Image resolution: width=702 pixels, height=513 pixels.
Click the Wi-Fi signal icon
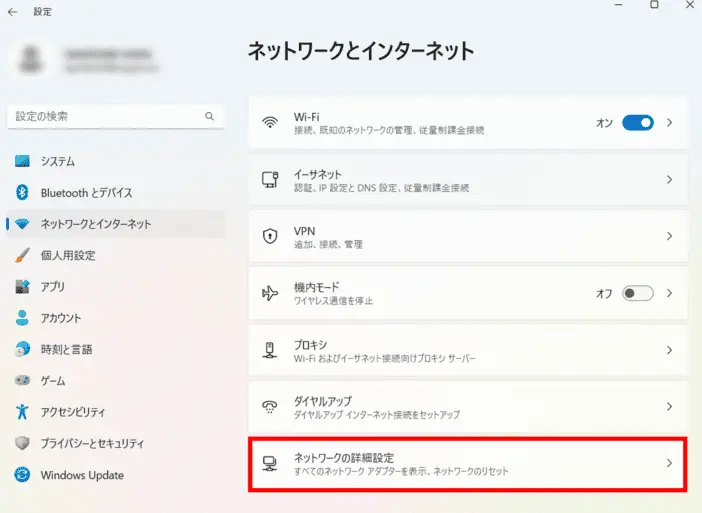pyautogui.click(x=269, y=123)
